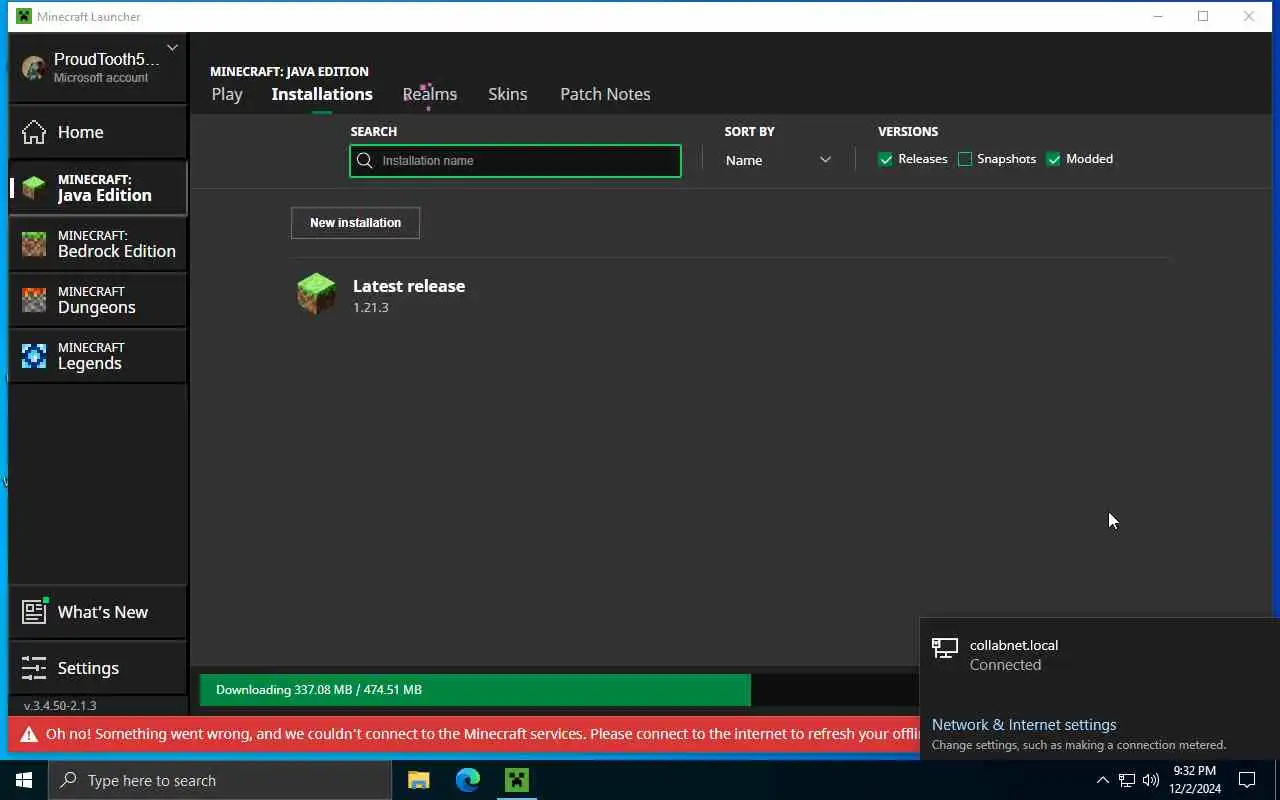Open the Sort By Name dropdown
The height and width of the screenshot is (800, 1280).
[x=778, y=160]
